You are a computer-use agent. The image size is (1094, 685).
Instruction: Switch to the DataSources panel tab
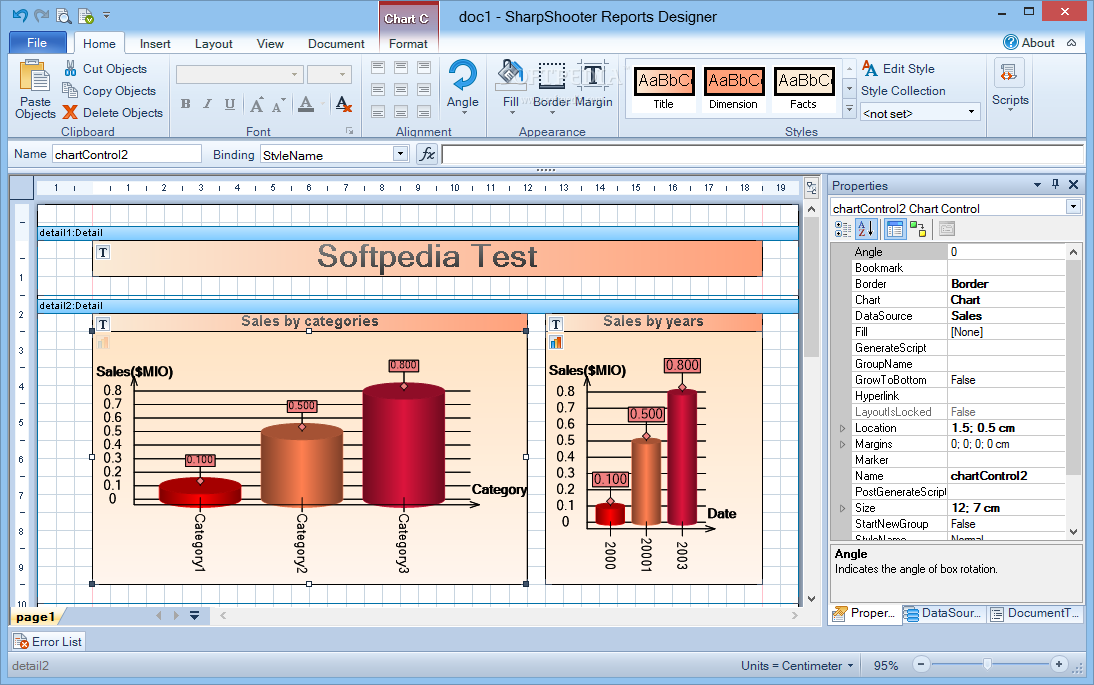(943, 613)
